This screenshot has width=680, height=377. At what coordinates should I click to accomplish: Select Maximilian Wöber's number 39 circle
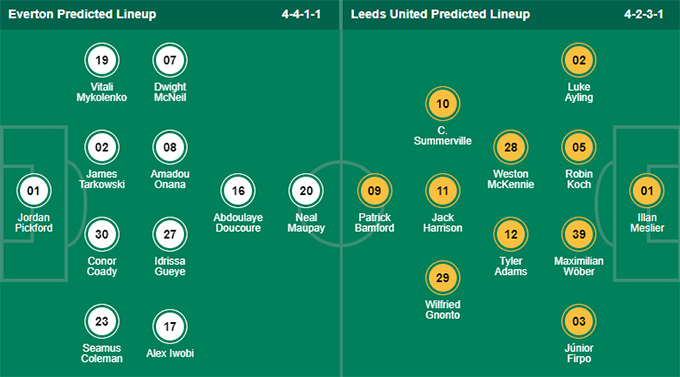coord(579,234)
